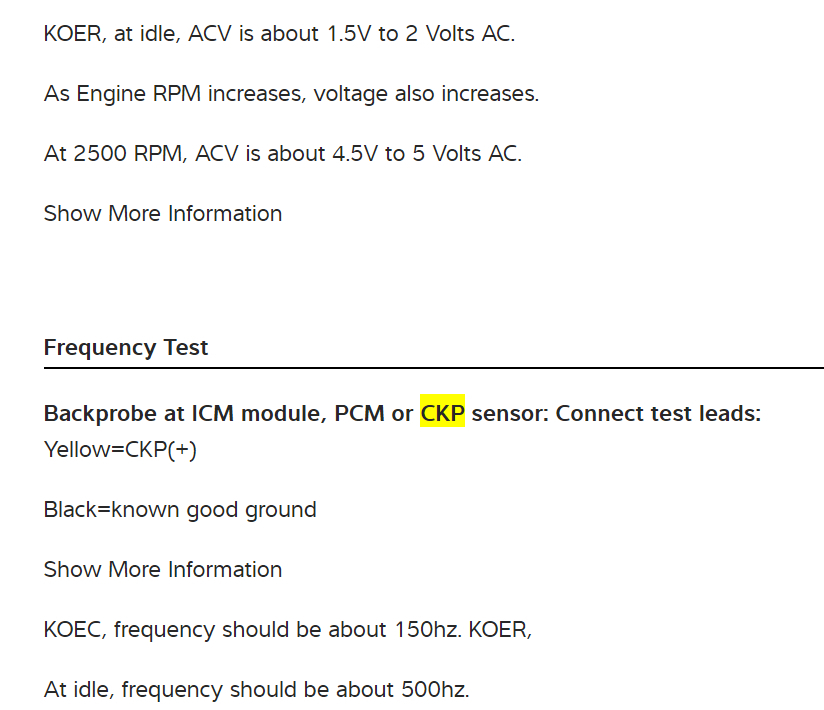Select the Frequency Test heading

[x=126, y=348]
